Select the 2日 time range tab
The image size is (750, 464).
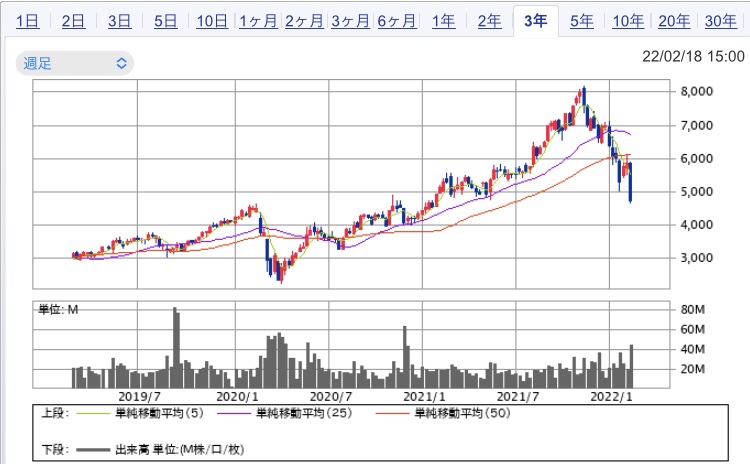pyautogui.click(x=73, y=21)
